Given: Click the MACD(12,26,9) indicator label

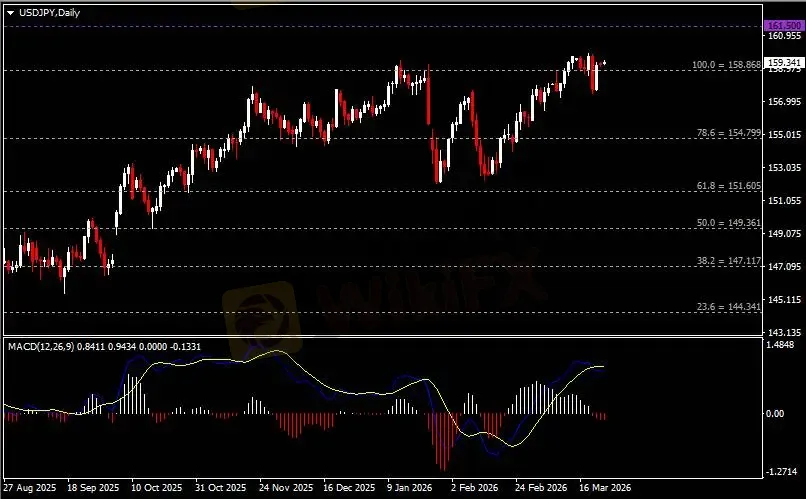Looking at the screenshot, I should (x=41, y=346).
